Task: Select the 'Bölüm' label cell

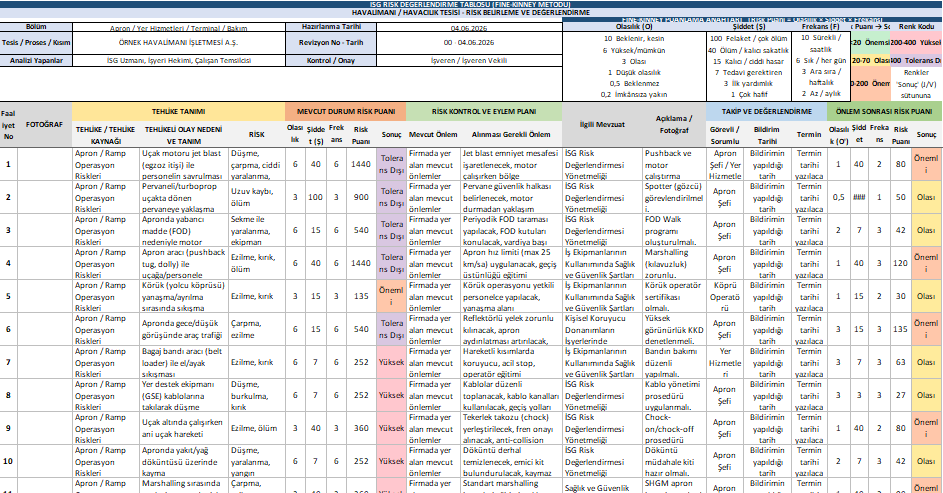Action: click(x=36, y=27)
